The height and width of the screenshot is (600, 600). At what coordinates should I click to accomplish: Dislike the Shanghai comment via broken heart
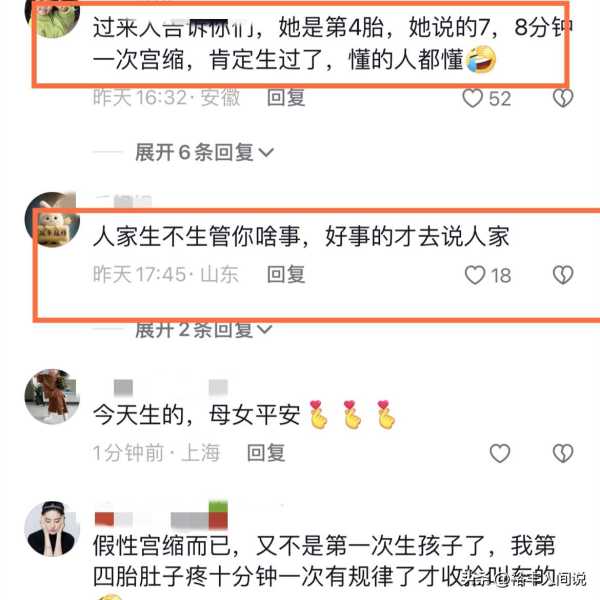[x=563, y=453]
